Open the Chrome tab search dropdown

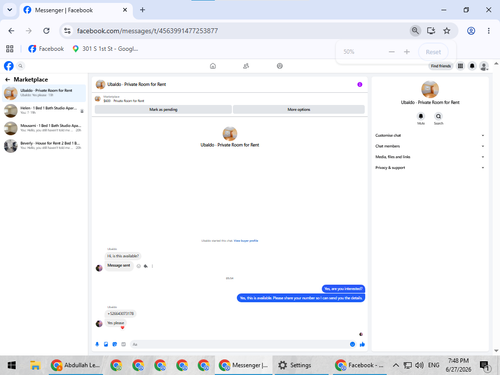(x=10, y=10)
